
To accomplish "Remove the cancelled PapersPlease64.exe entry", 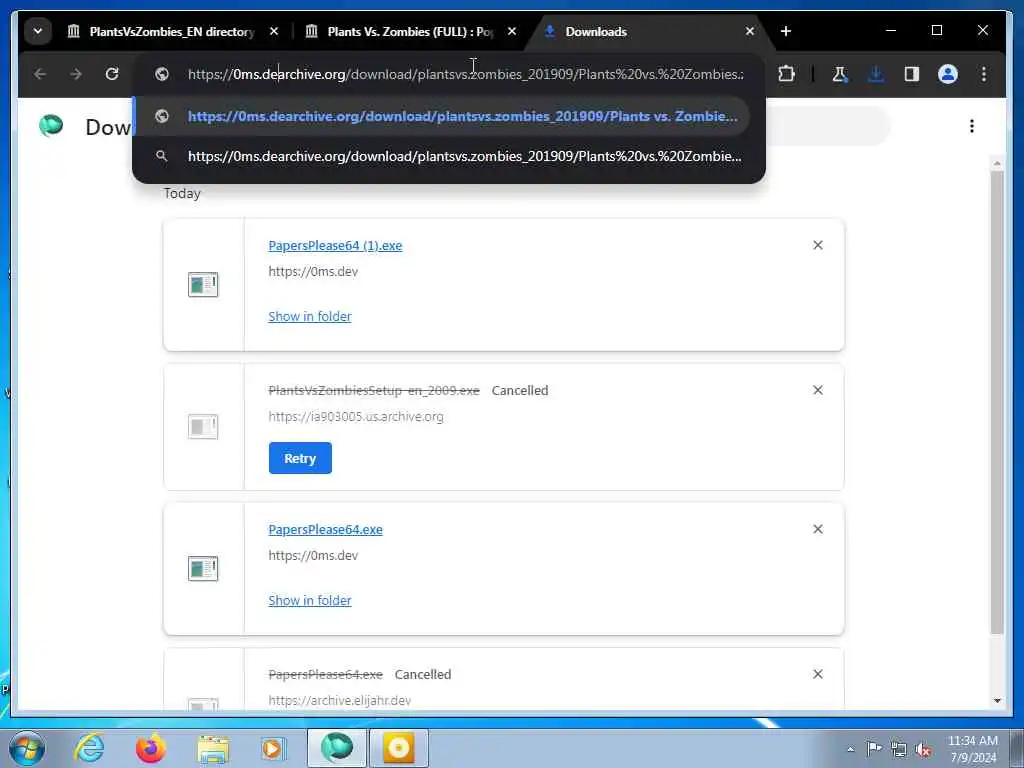I will (x=818, y=674).
